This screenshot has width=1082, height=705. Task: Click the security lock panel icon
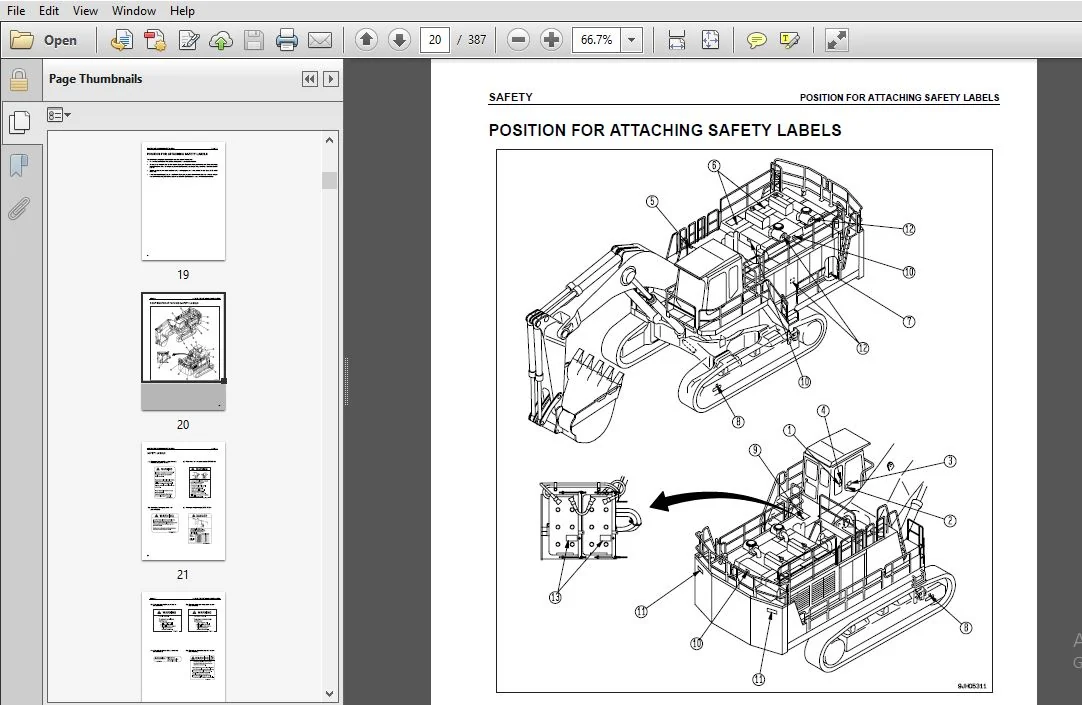coord(19,80)
